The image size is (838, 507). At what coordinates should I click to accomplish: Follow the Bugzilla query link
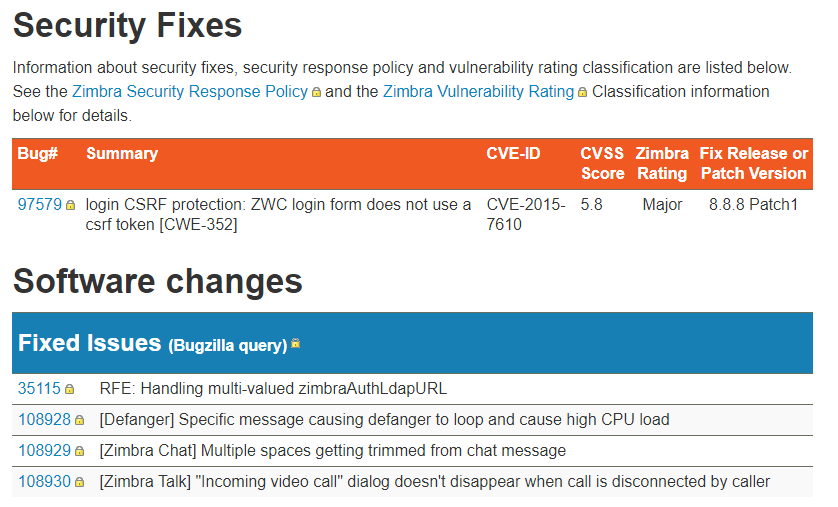click(229, 345)
